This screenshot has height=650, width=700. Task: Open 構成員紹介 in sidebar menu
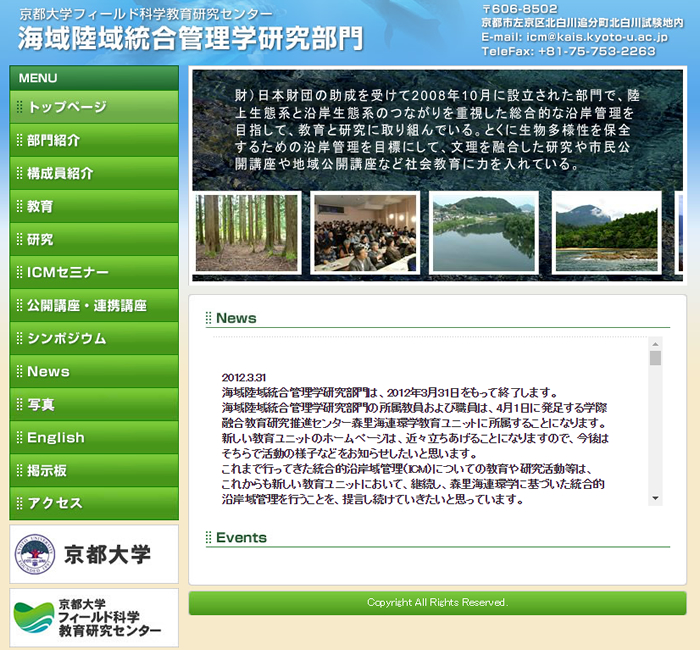(x=93, y=173)
